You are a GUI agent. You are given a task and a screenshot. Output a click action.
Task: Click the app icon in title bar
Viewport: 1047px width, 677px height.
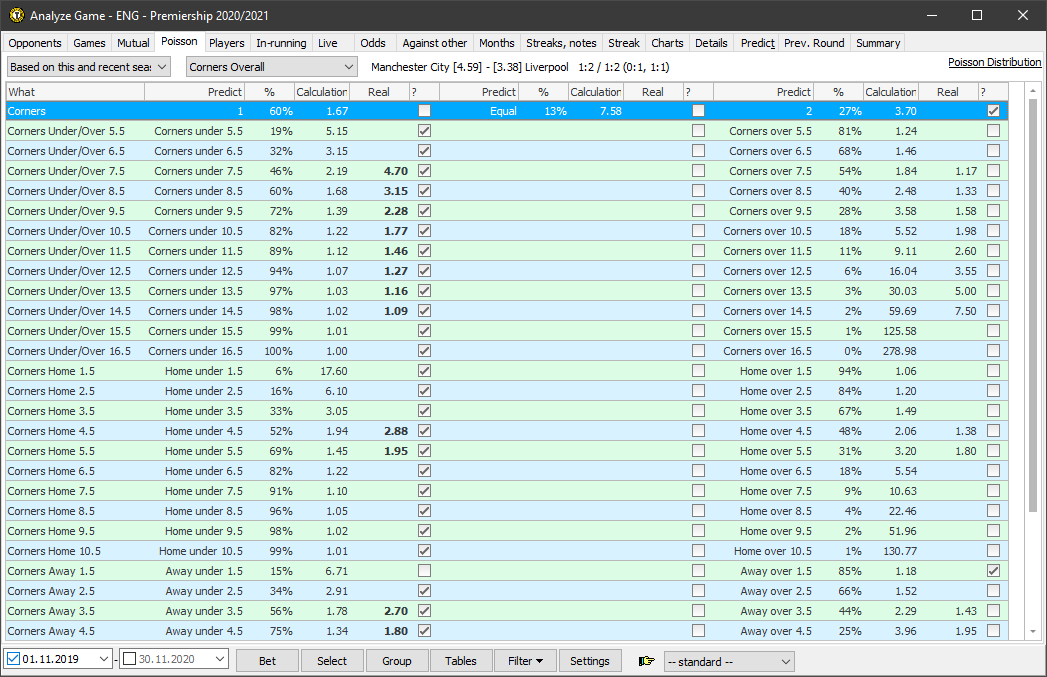[16, 15]
